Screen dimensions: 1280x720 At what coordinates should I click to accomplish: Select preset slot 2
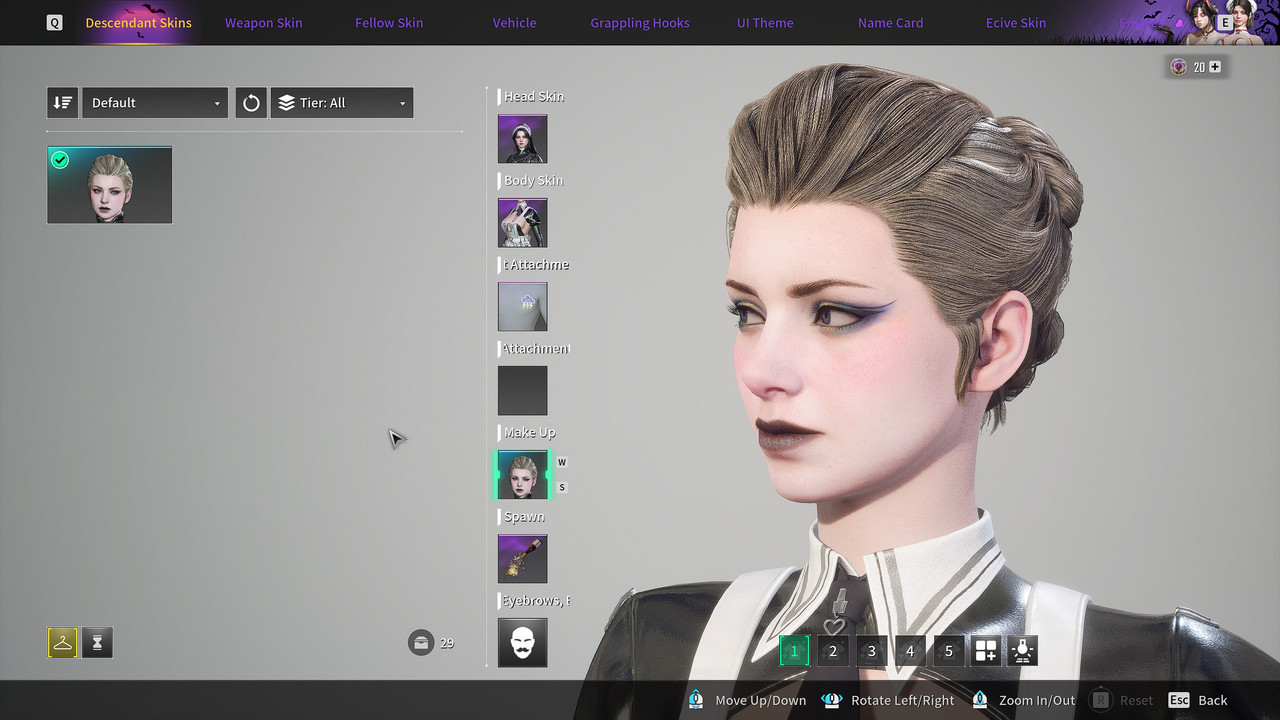[833, 651]
